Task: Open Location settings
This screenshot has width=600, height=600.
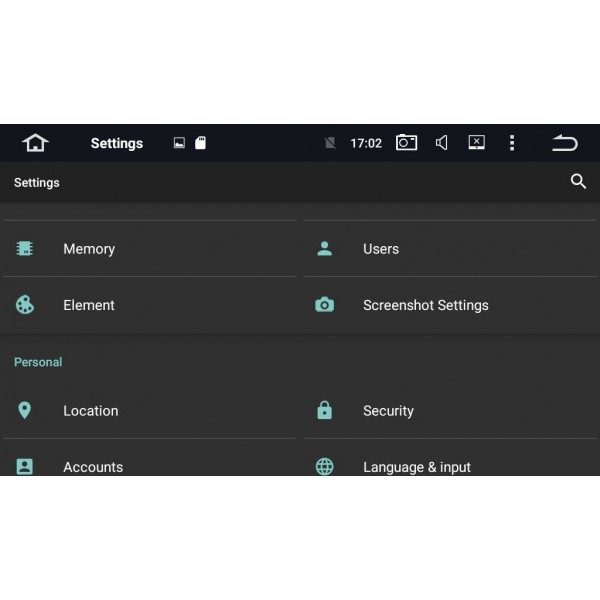Action: [x=90, y=411]
